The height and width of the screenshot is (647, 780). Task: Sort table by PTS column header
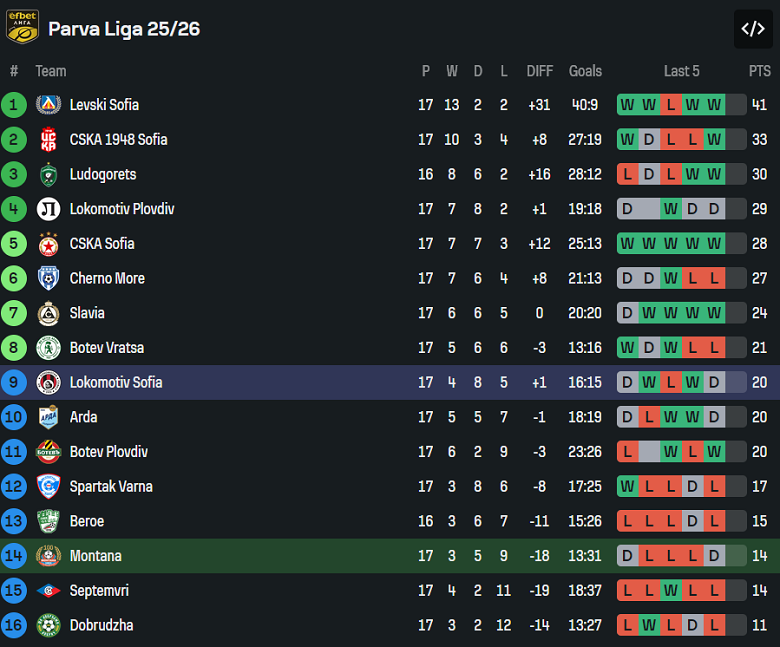click(759, 71)
